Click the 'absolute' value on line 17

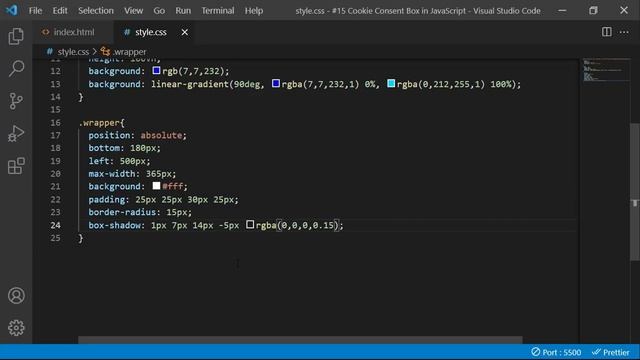tap(161, 135)
